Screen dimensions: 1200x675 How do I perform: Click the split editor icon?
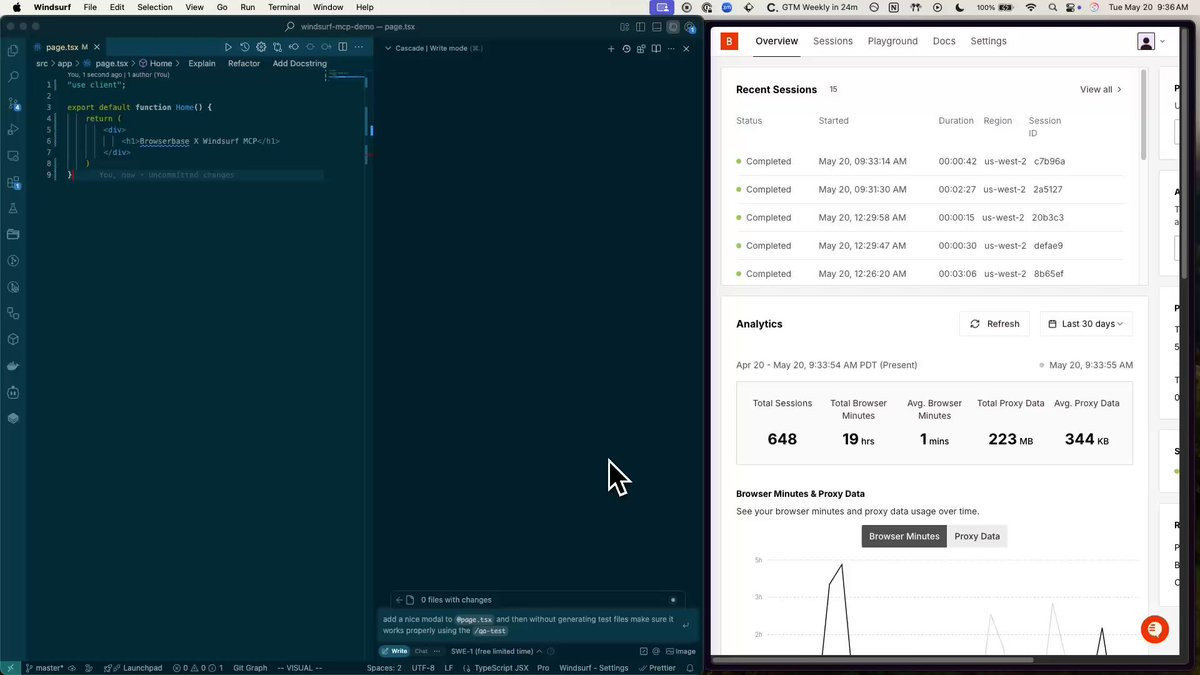(x=343, y=47)
